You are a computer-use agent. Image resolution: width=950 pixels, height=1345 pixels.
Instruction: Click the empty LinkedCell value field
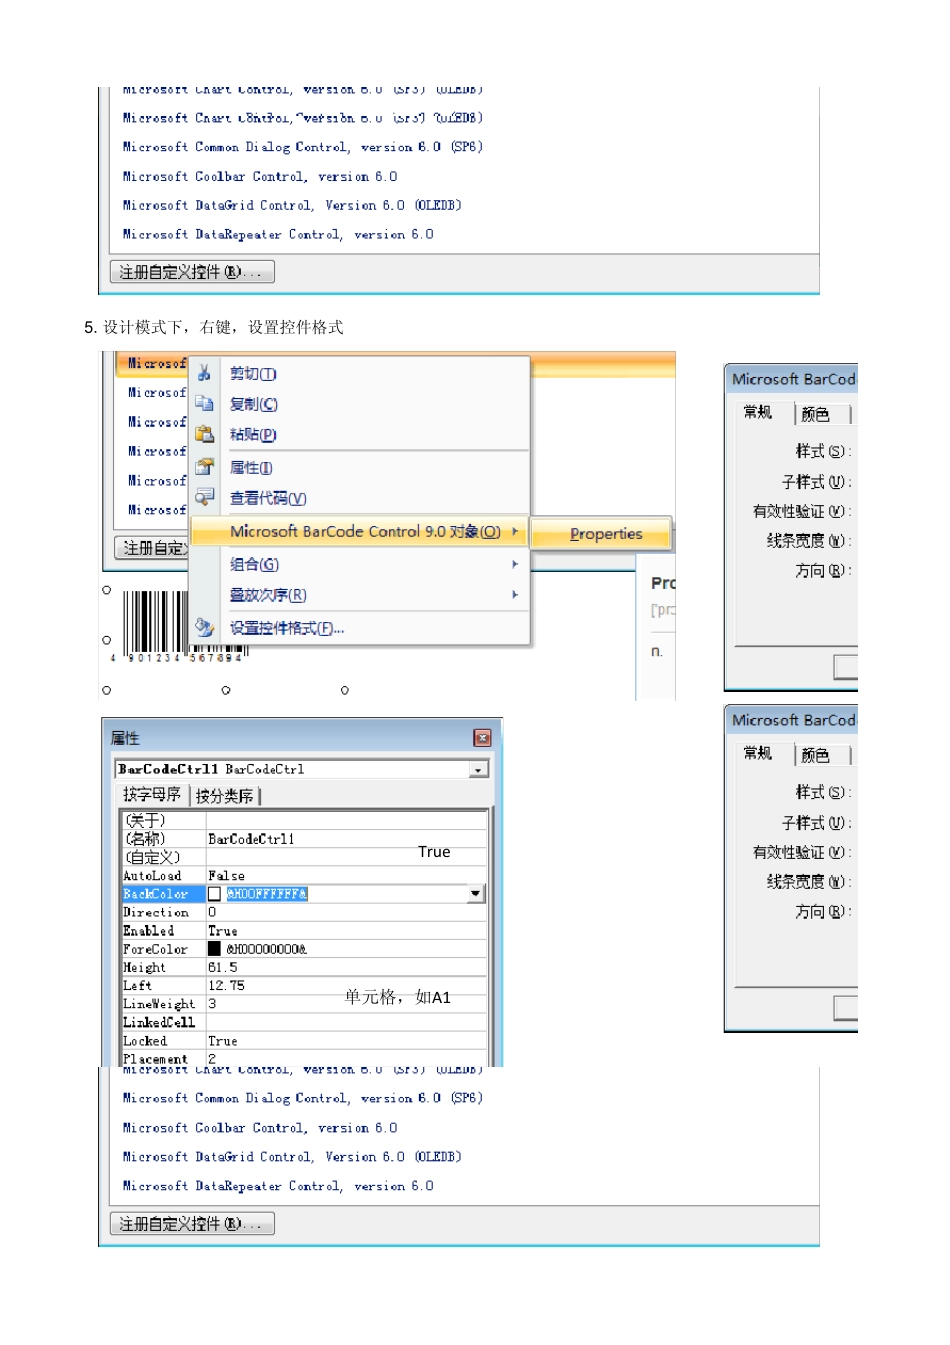(346, 1022)
